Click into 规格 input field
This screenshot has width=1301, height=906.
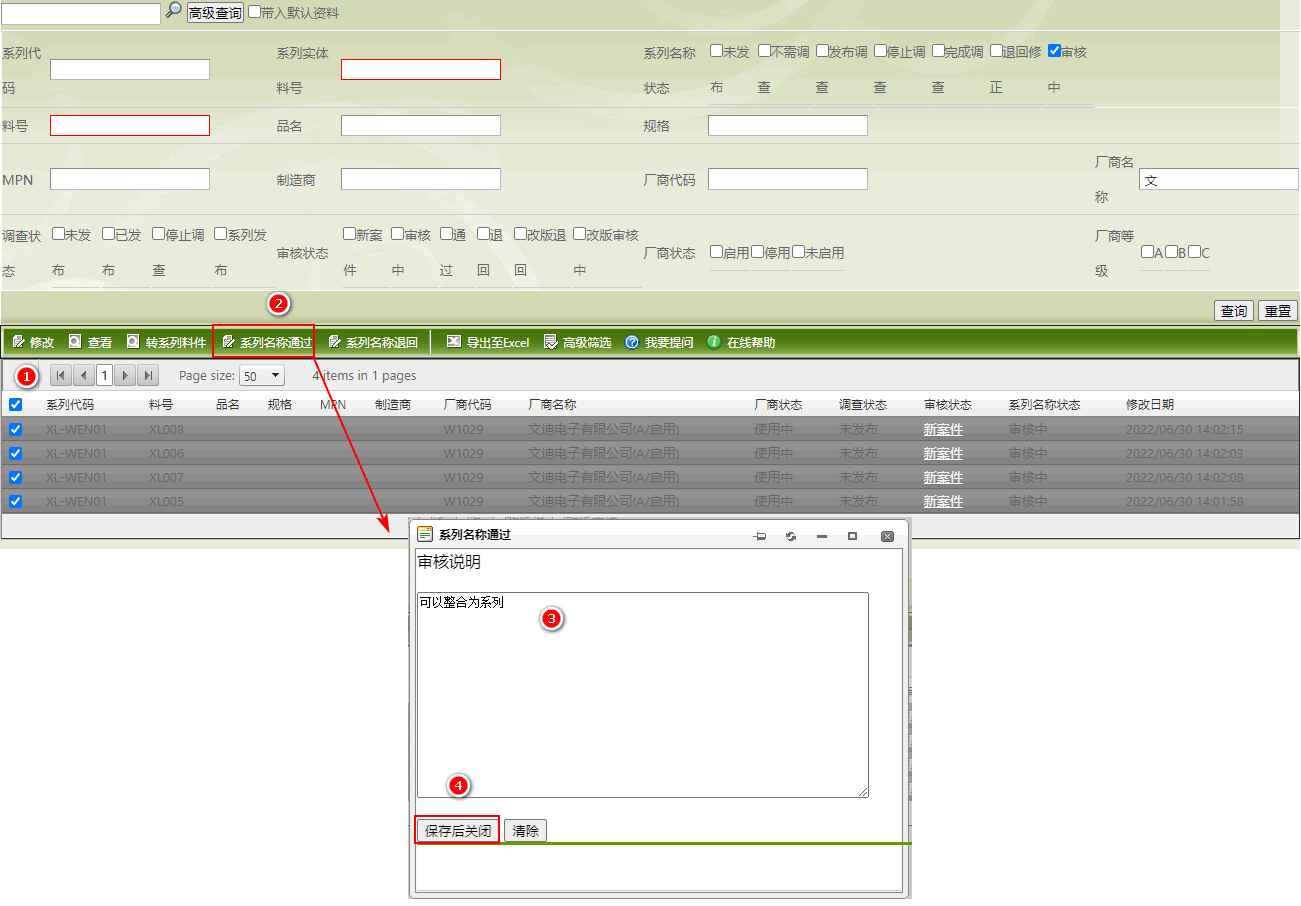pyautogui.click(x=788, y=125)
